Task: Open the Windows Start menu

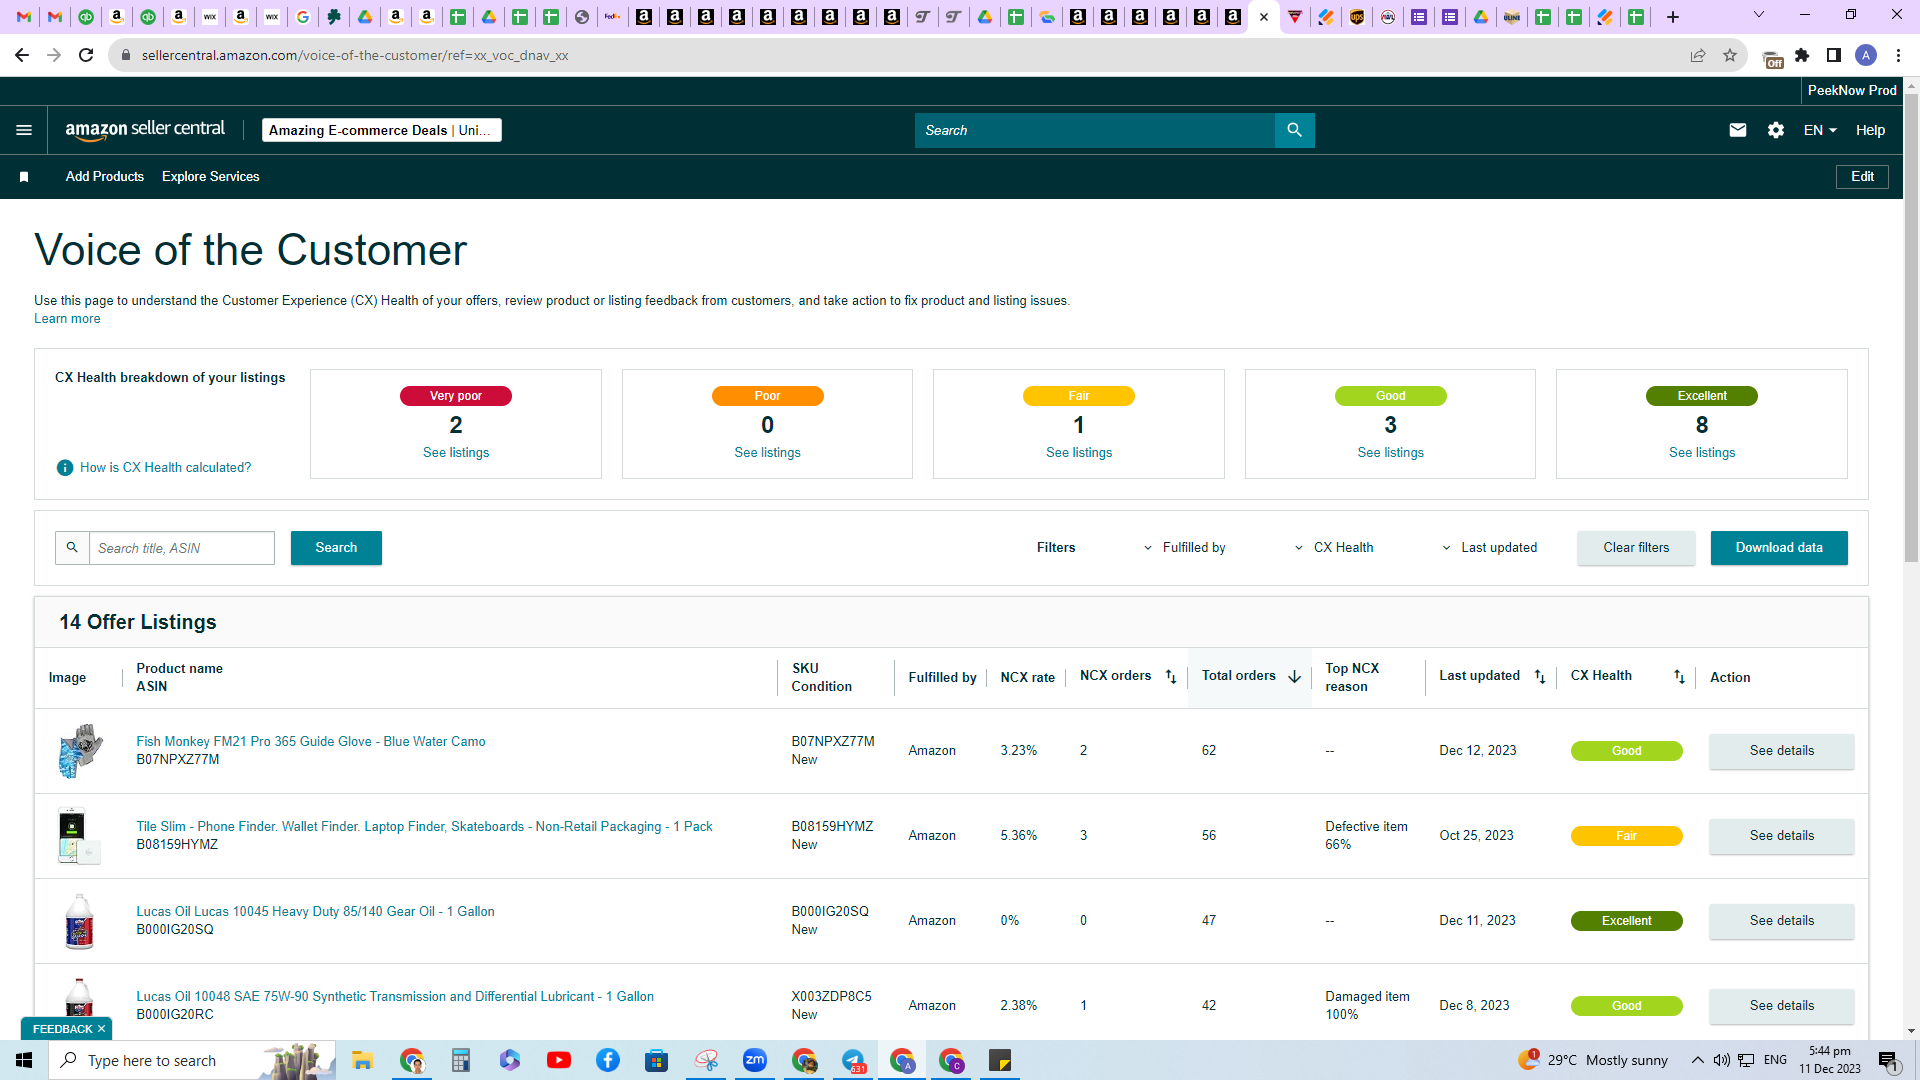Action: click(x=24, y=1060)
